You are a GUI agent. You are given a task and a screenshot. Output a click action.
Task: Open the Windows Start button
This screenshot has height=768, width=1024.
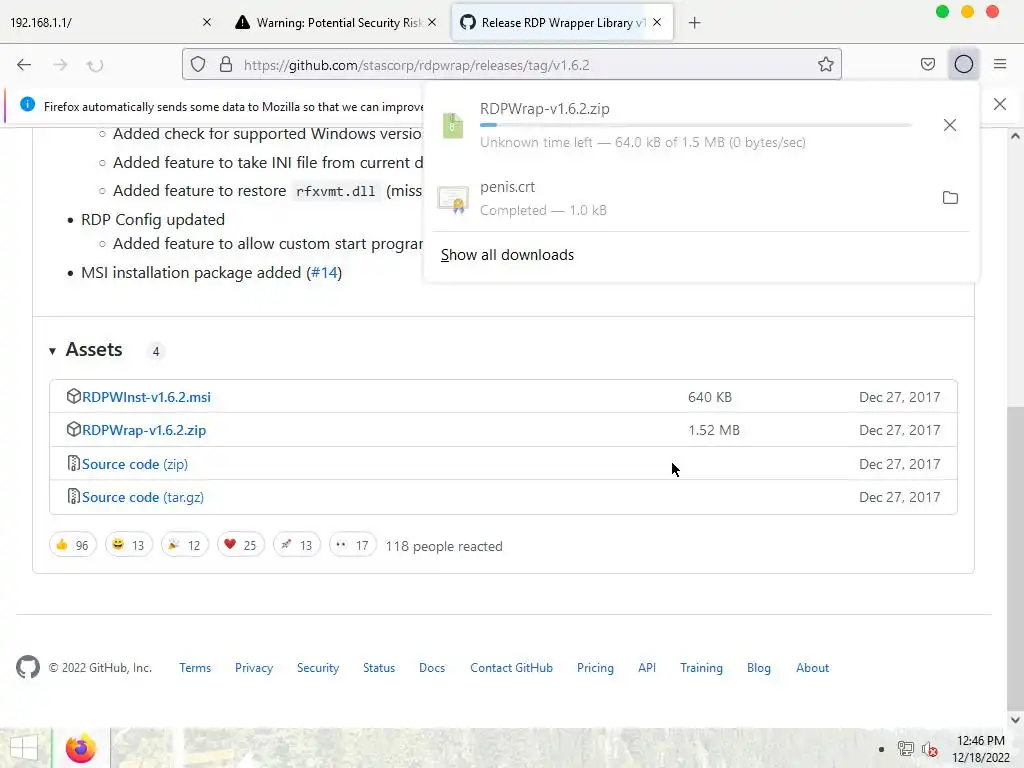tap(24, 748)
